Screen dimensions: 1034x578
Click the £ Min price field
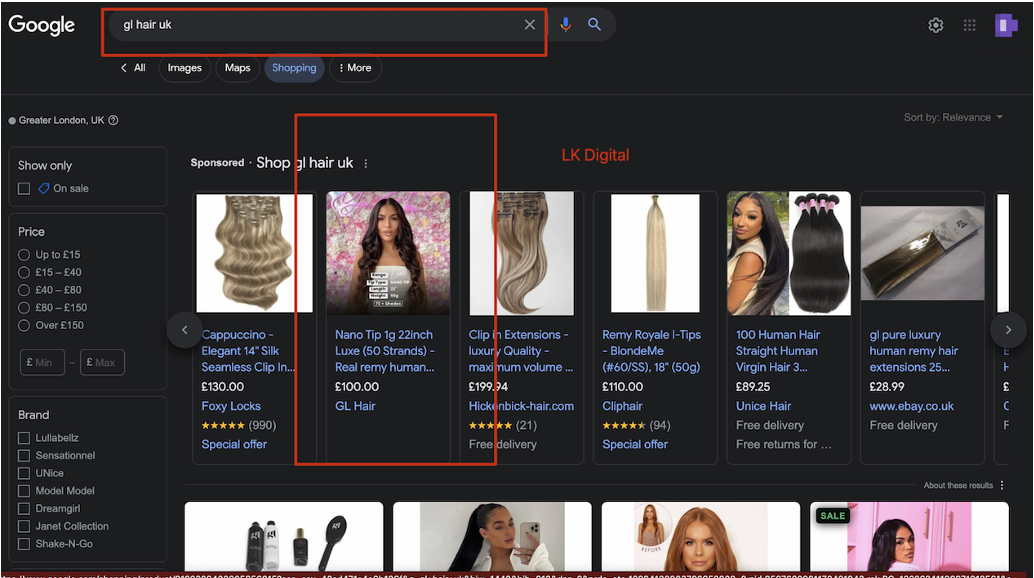pos(42,362)
